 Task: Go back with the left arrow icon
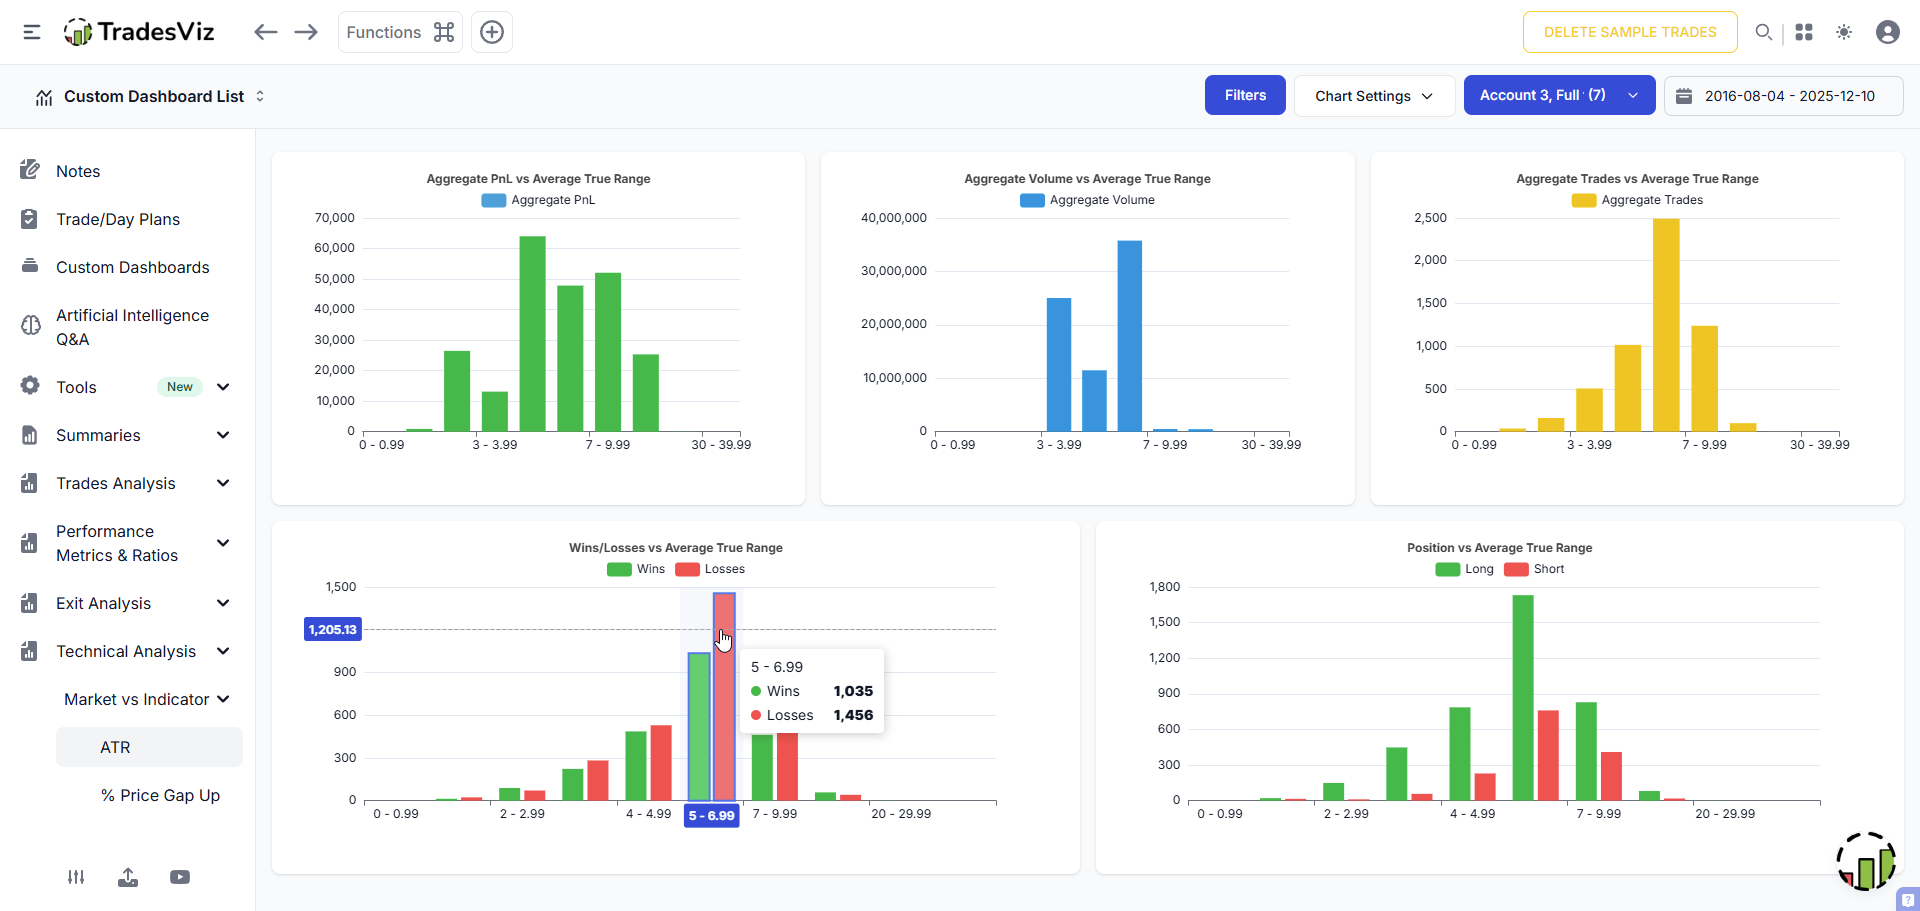point(265,32)
